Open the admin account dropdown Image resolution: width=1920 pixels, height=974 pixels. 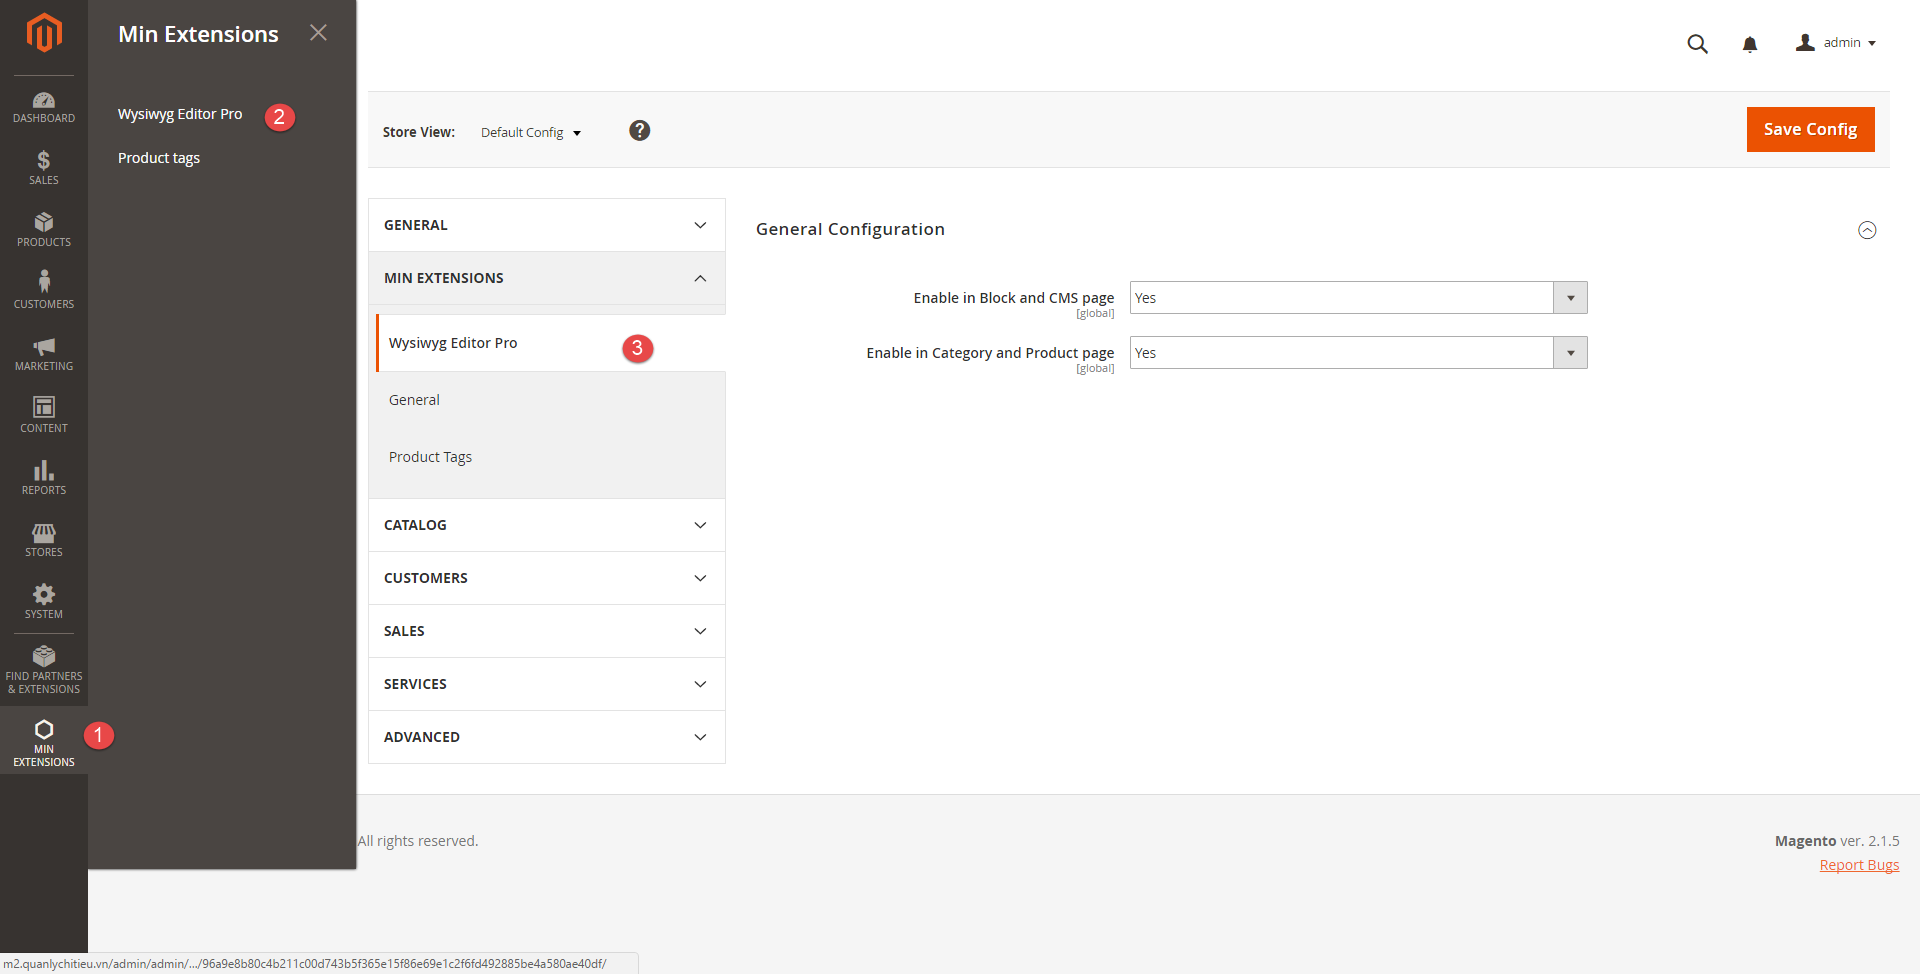click(1836, 43)
